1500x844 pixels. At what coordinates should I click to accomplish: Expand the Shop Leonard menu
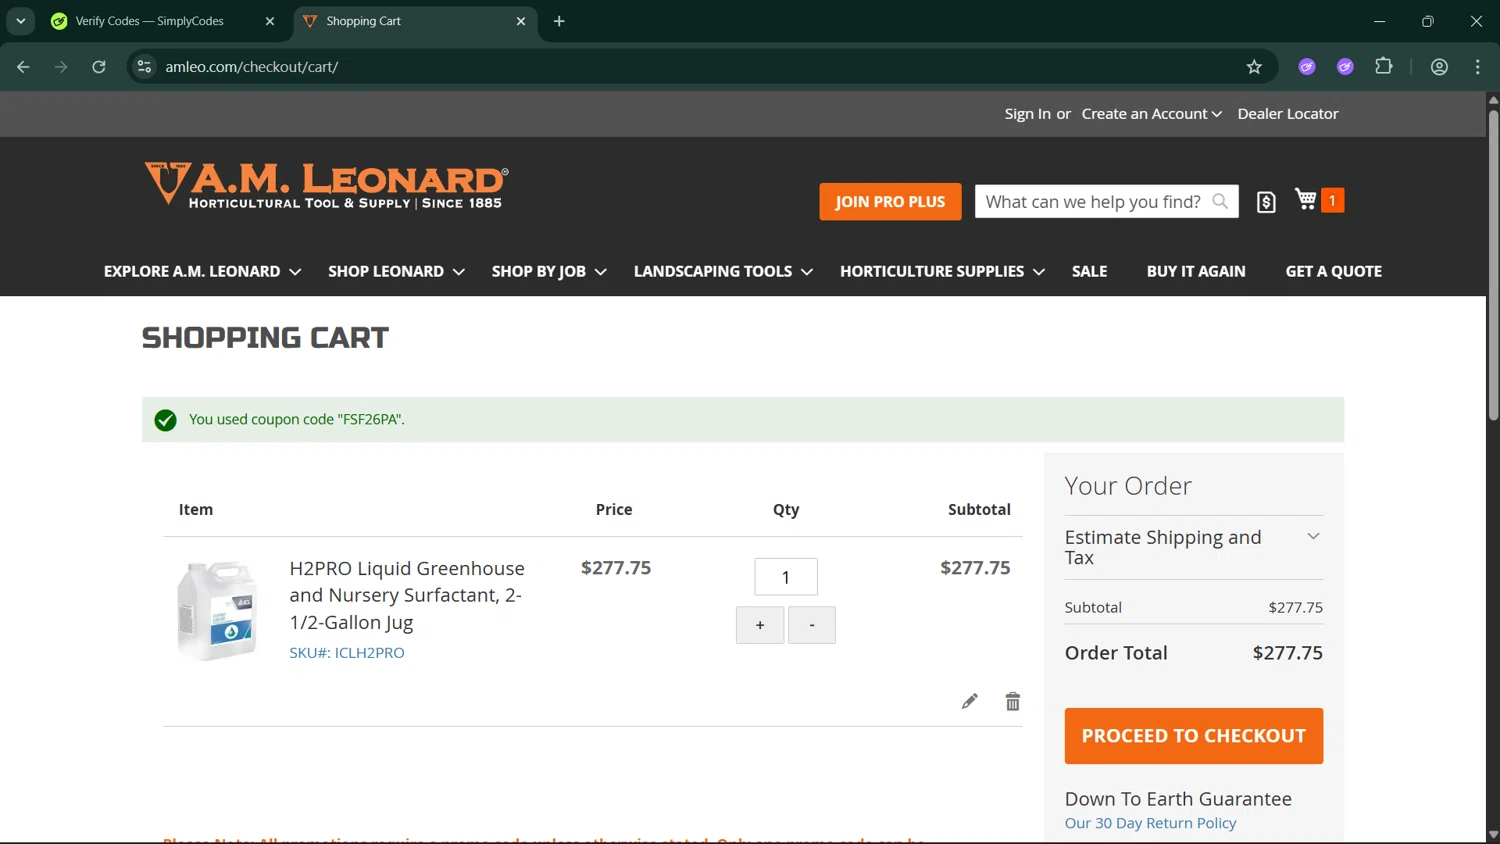pos(396,271)
